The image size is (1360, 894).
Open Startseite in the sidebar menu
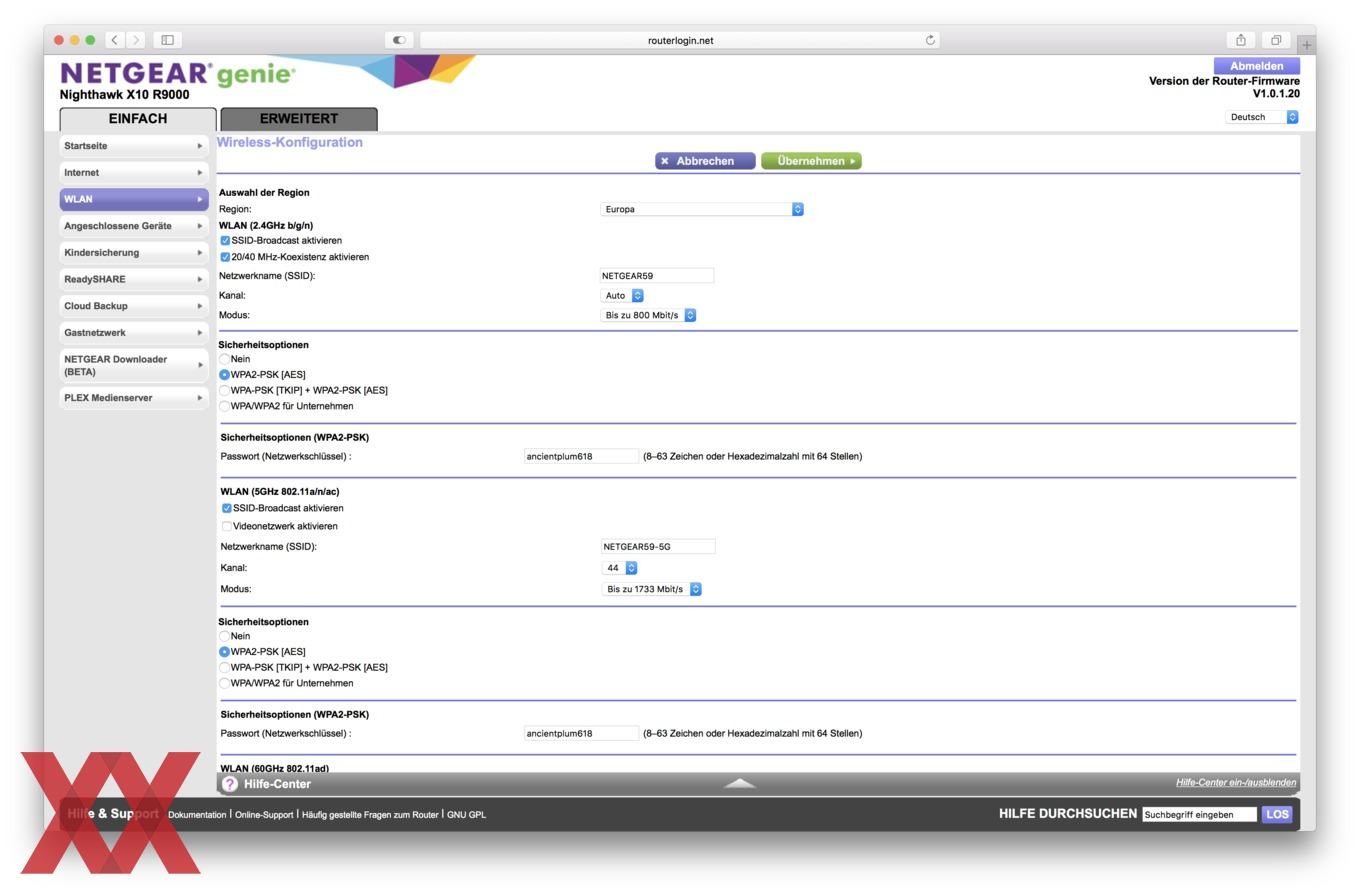coord(134,146)
